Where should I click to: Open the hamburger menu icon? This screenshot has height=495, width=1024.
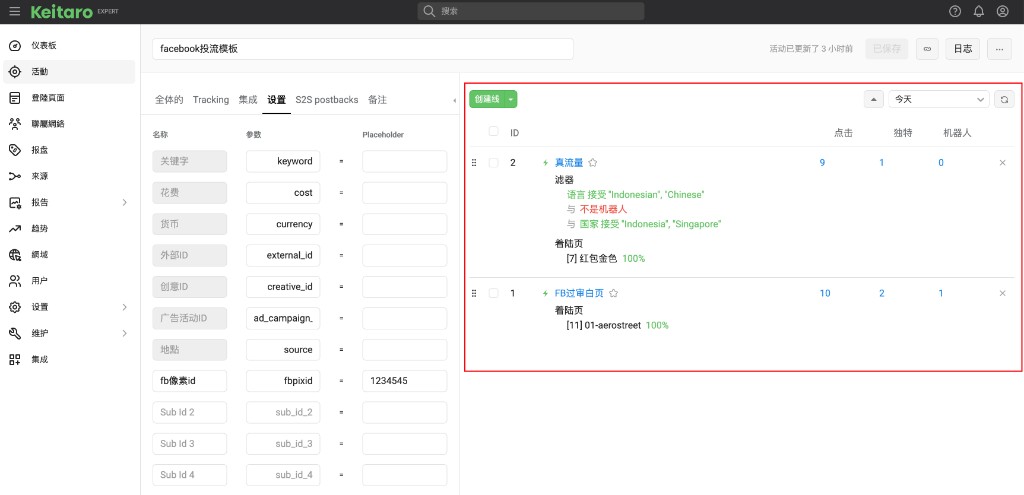coord(14,11)
